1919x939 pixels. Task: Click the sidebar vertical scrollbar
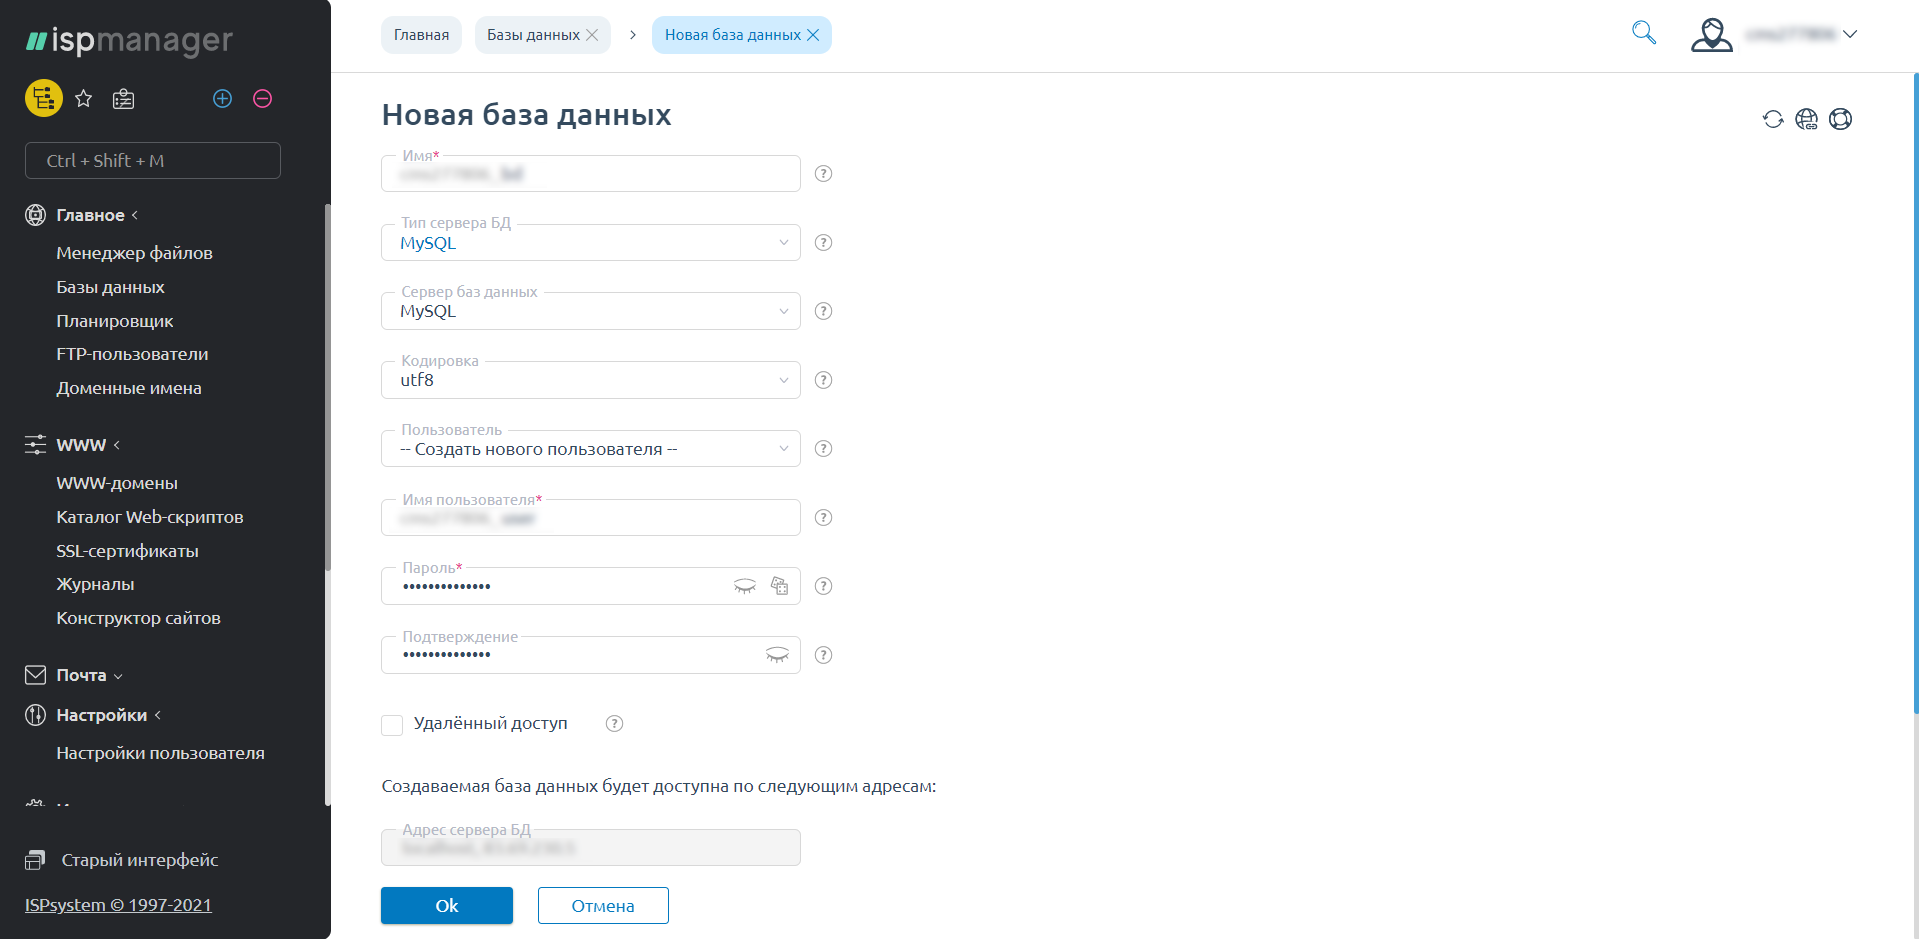[x=327, y=500]
